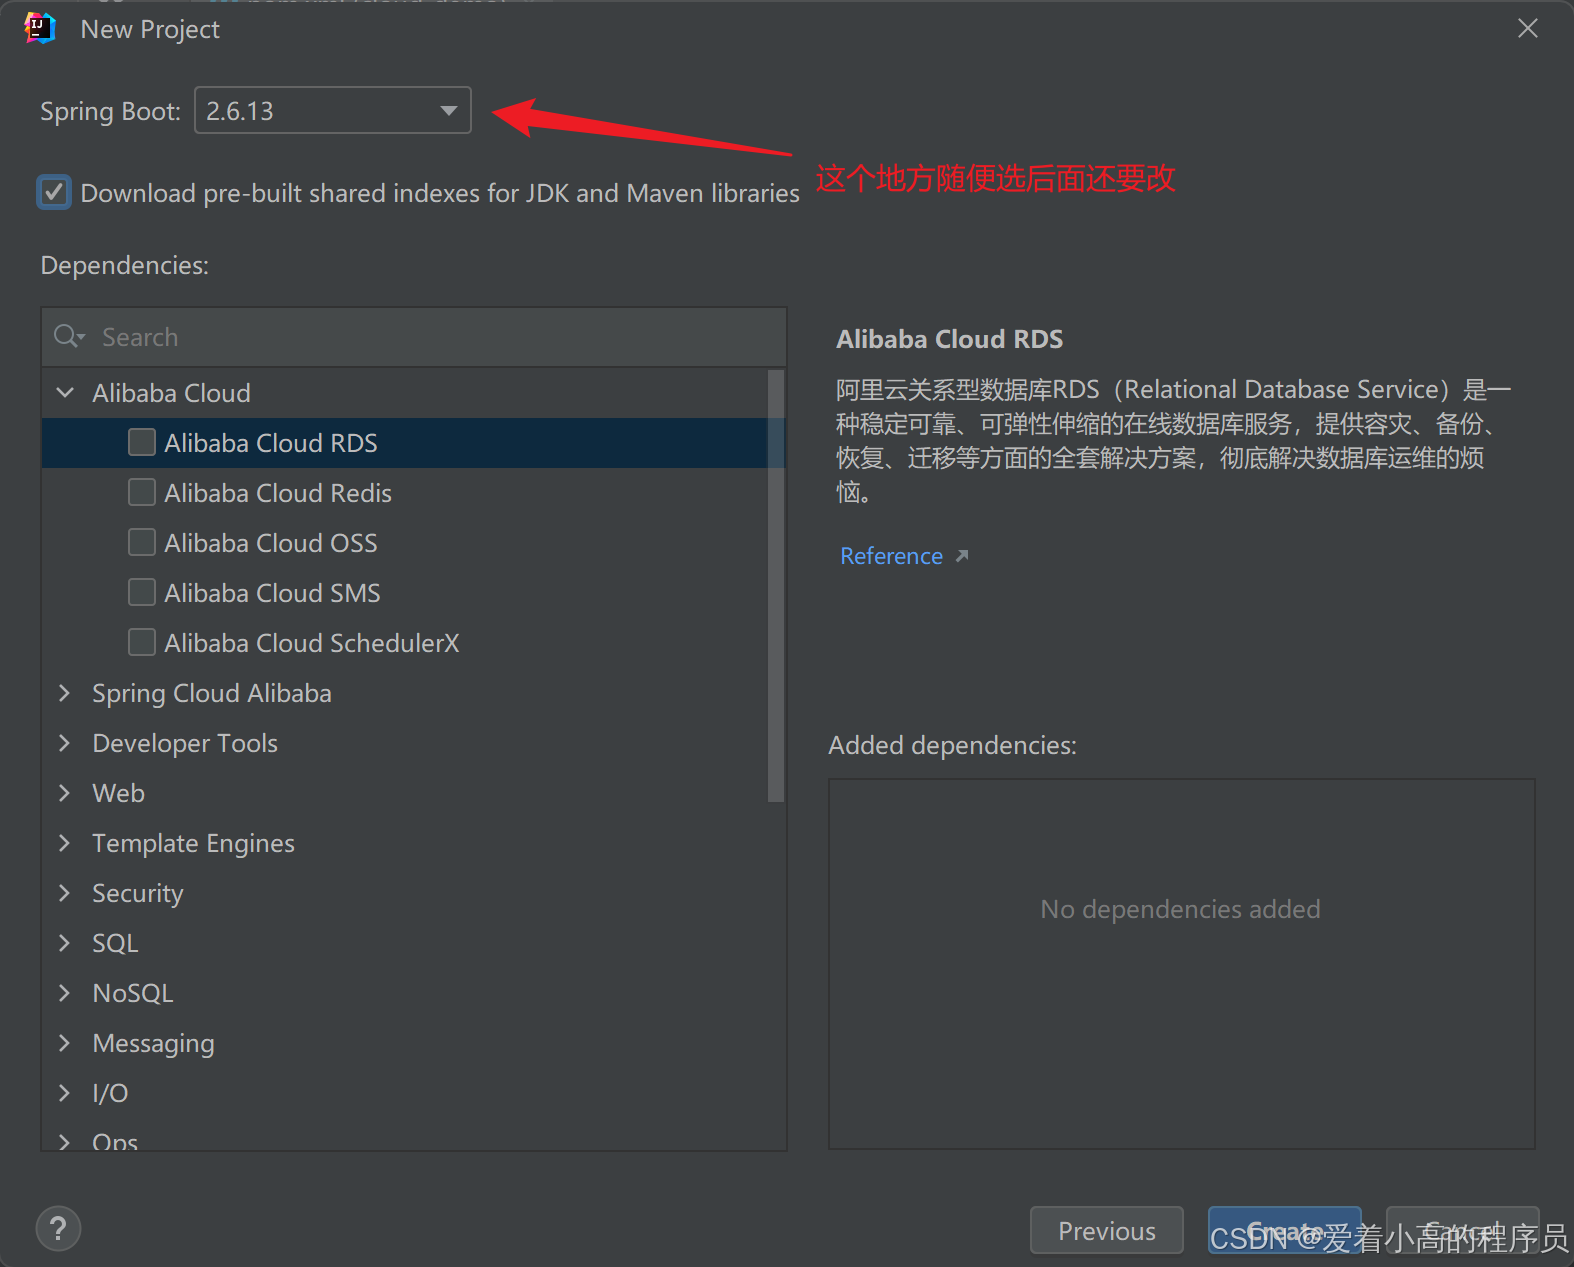Click the dependencies list scrollbar
Screen dimensions: 1574x1267
776,586
